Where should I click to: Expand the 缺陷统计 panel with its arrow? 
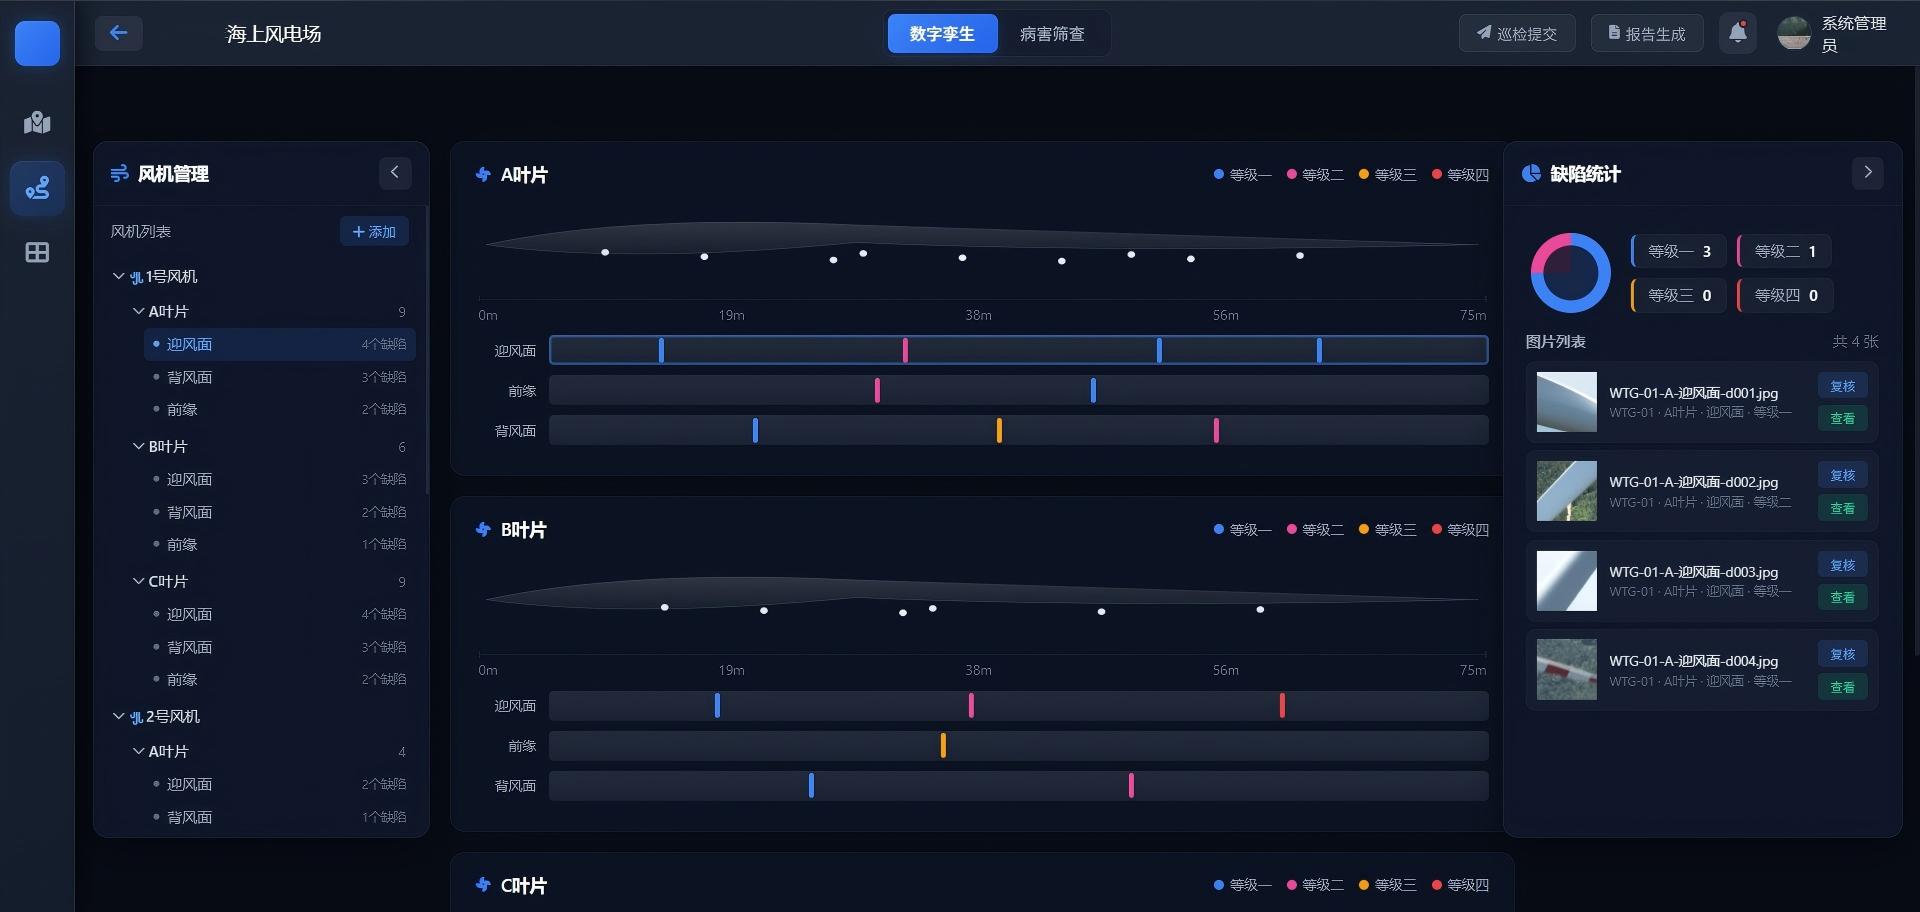coord(1868,173)
